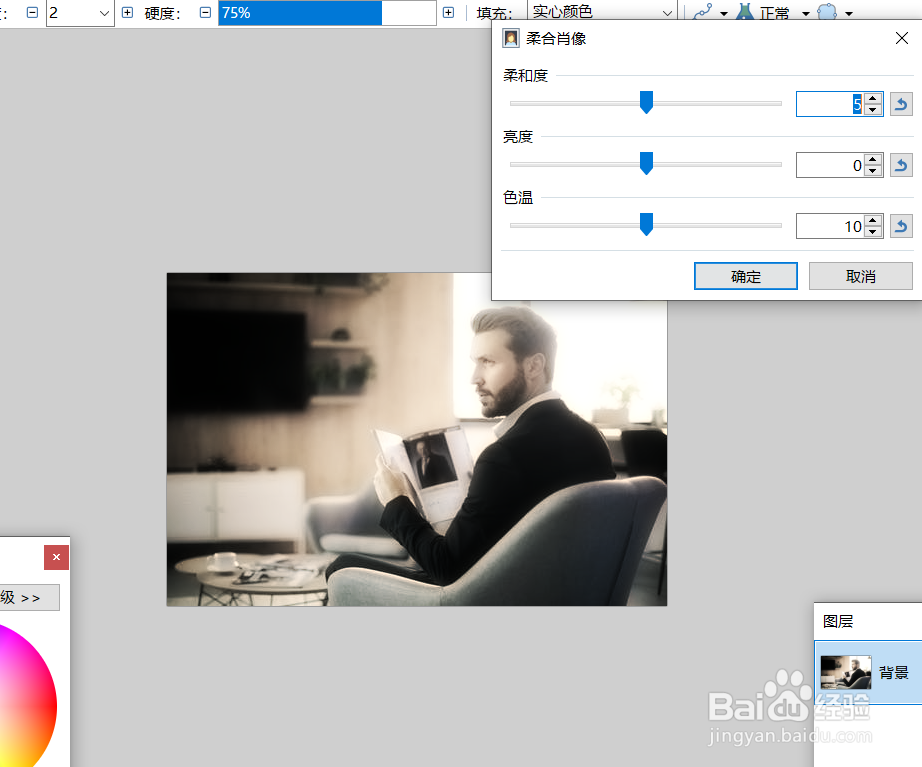The image size is (922, 767).
Task: Reset 色温 value with its undo arrow
Action: (x=901, y=226)
